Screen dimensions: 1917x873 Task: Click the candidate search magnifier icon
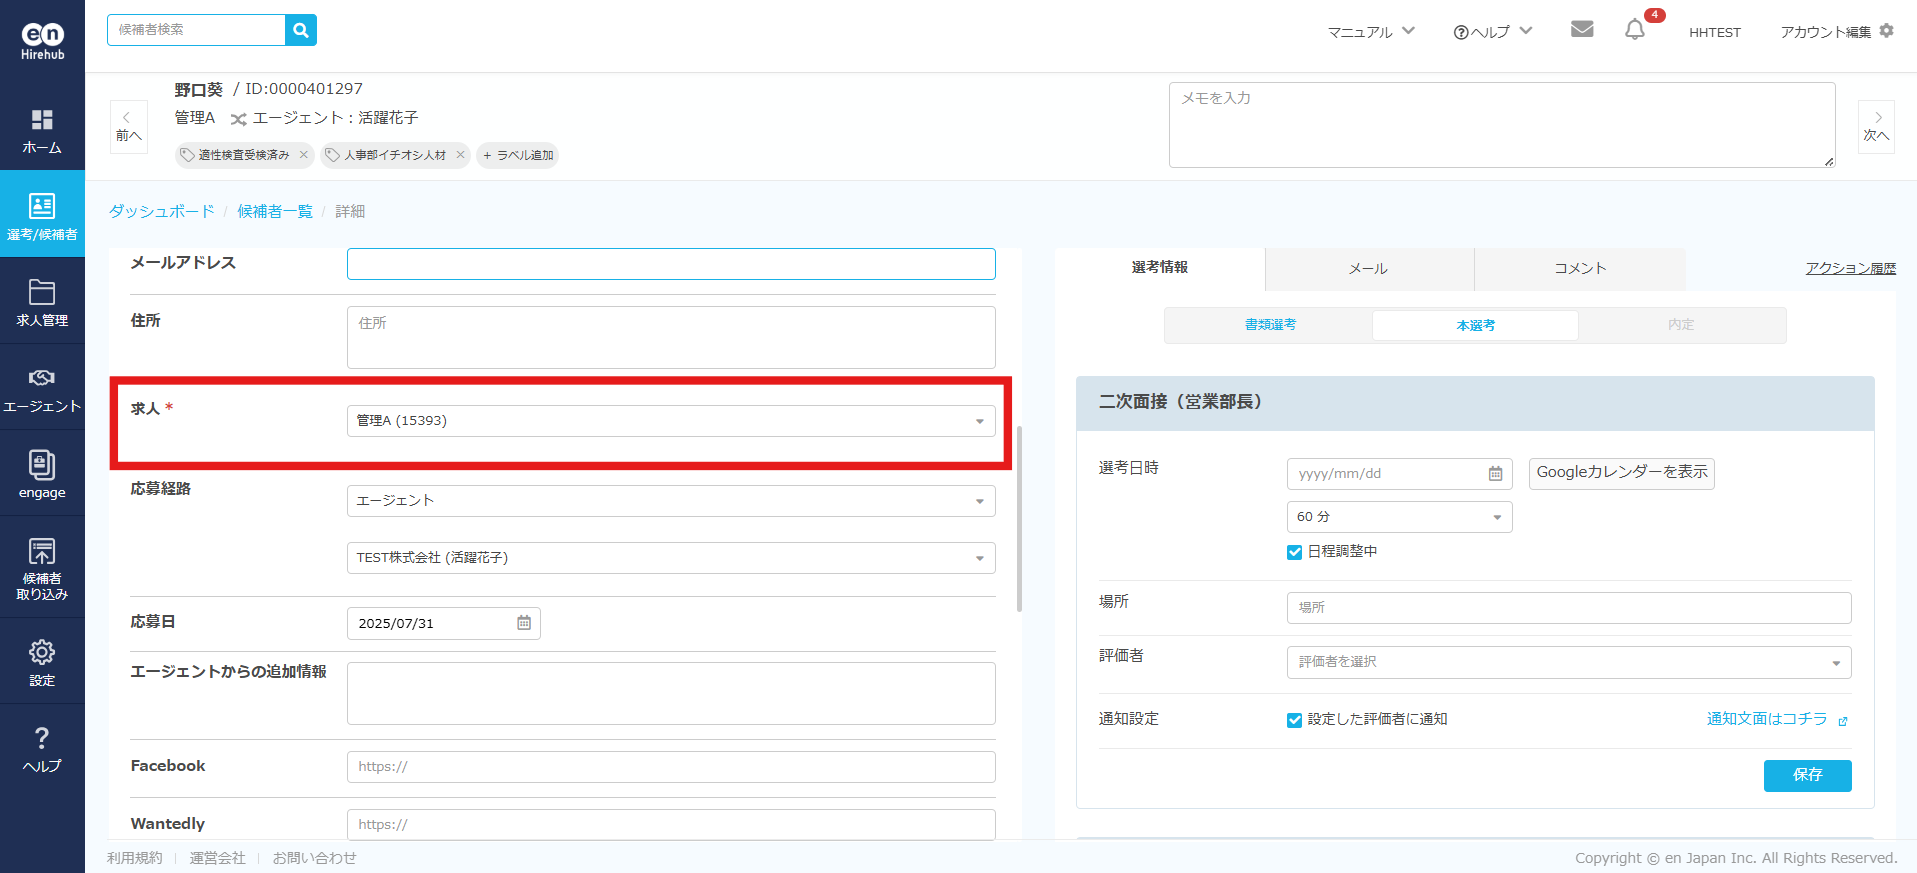(x=301, y=30)
